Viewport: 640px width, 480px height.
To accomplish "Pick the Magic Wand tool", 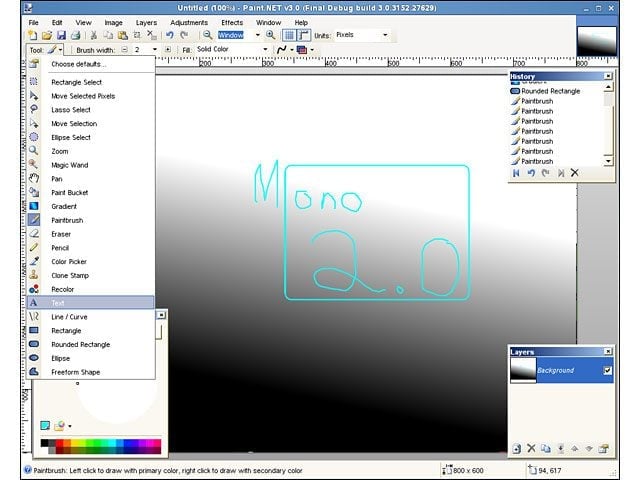I will [x=91, y=165].
